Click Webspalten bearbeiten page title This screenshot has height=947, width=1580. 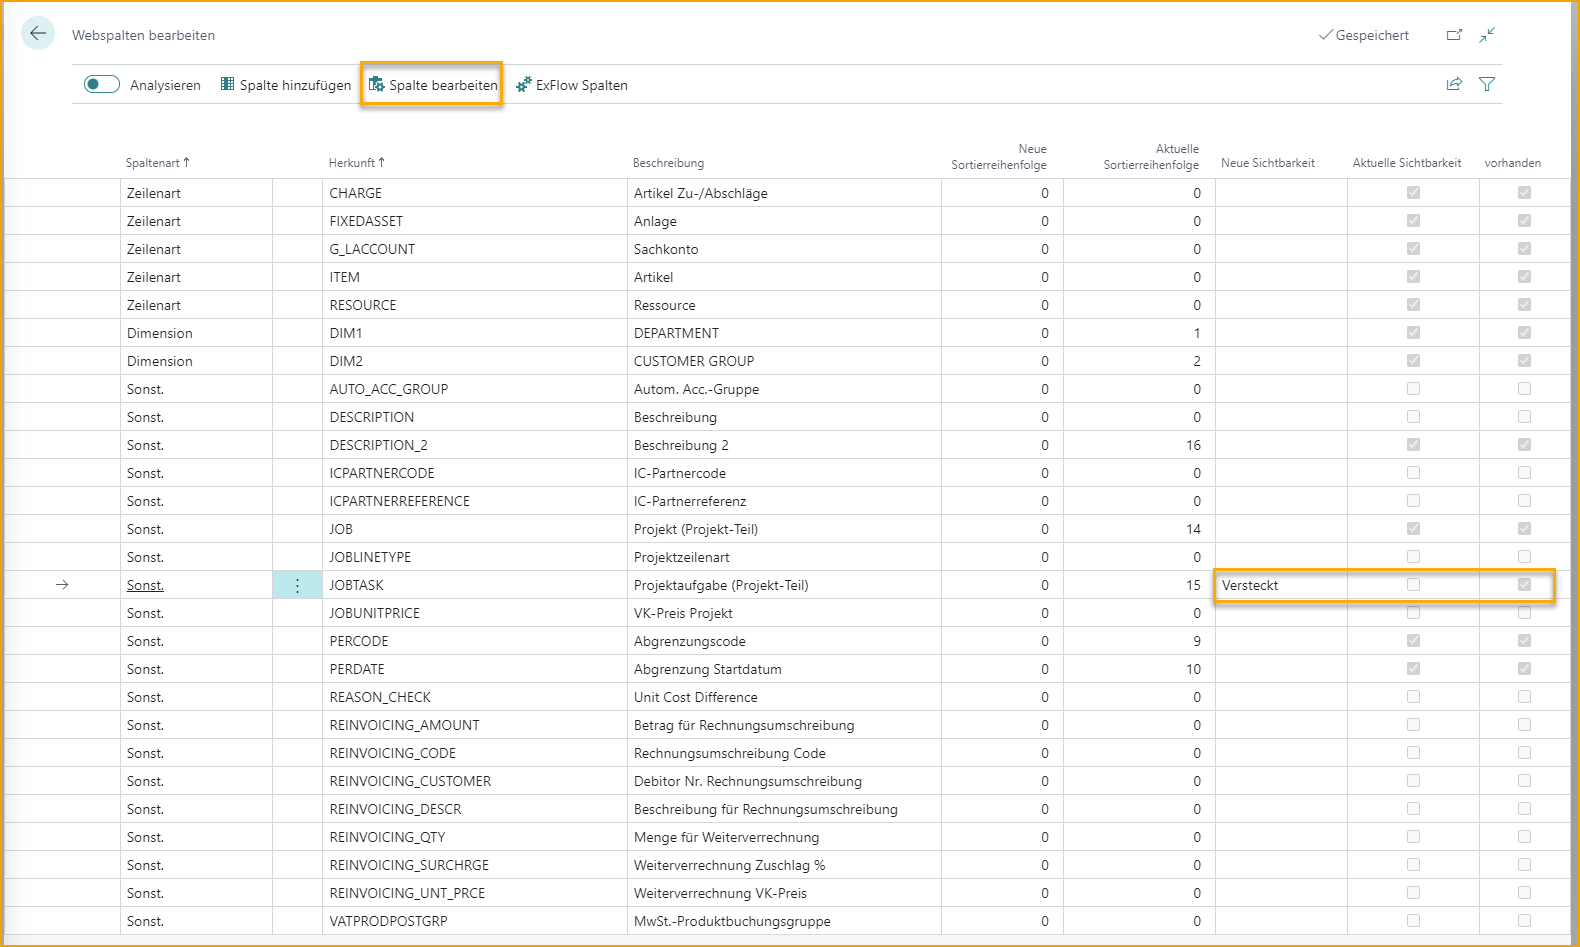pyautogui.click(x=143, y=35)
